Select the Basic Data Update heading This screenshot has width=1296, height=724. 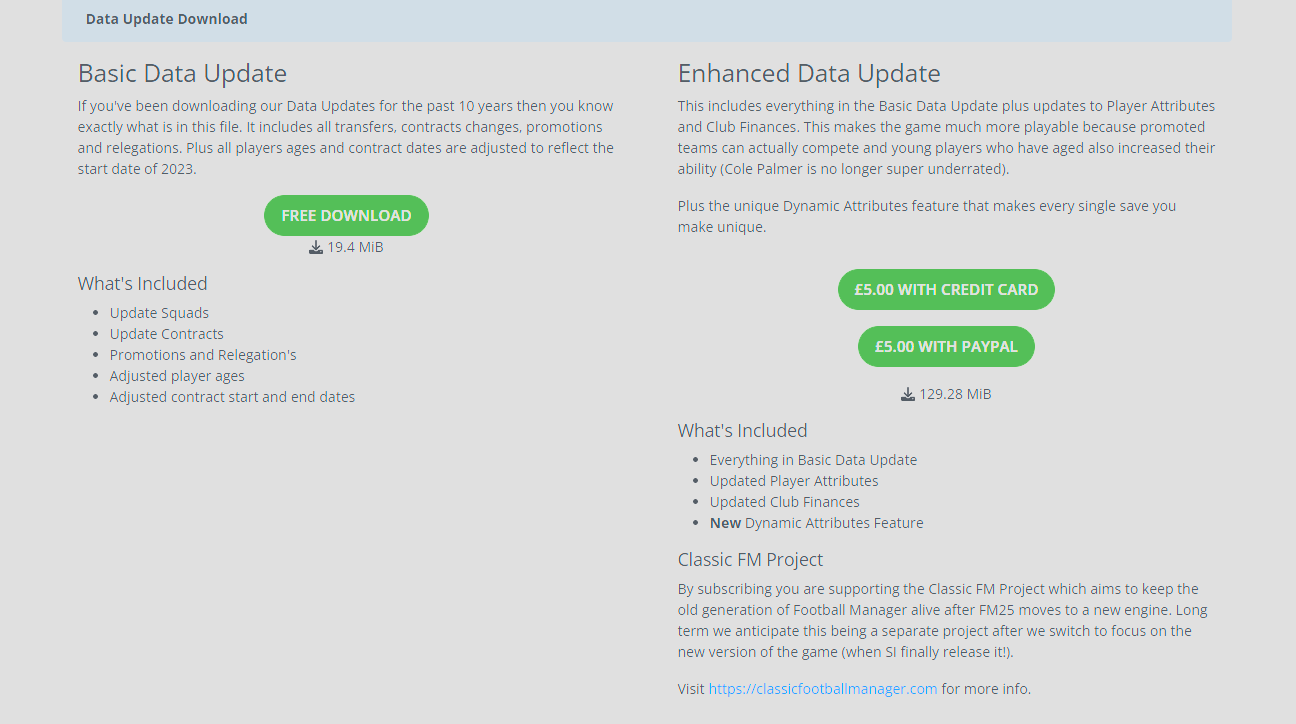(182, 73)
